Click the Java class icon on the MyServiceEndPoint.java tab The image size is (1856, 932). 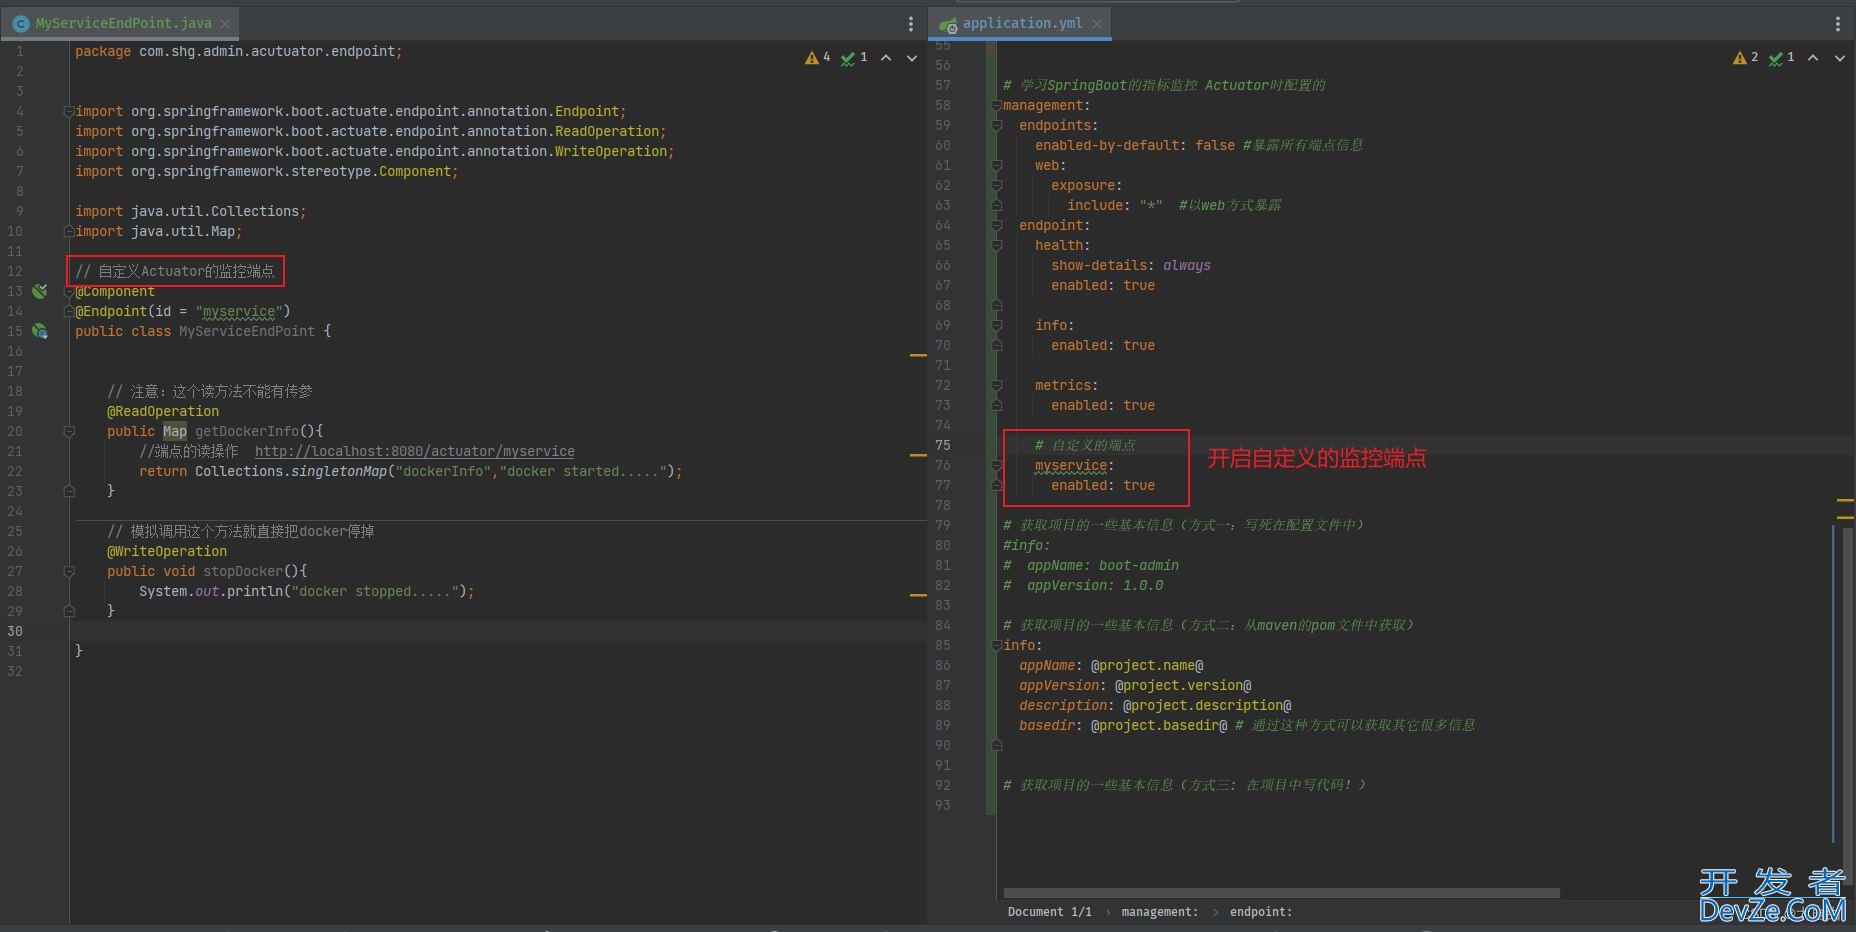tap(20, 23)
